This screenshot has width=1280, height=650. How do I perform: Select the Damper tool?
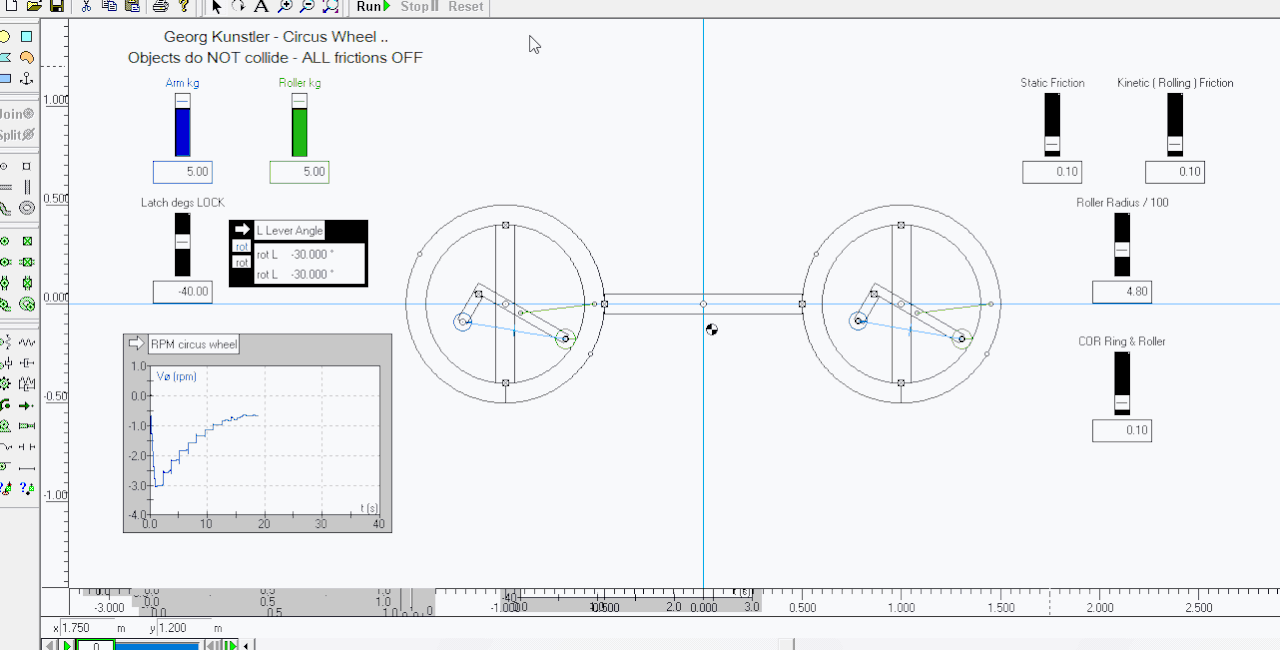27,363
